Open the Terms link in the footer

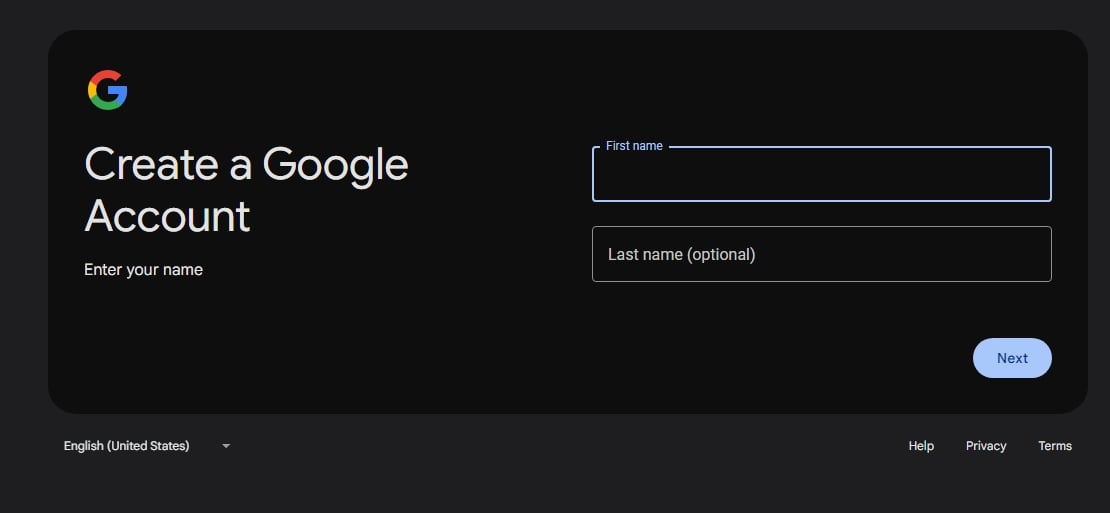point(1055,446)
